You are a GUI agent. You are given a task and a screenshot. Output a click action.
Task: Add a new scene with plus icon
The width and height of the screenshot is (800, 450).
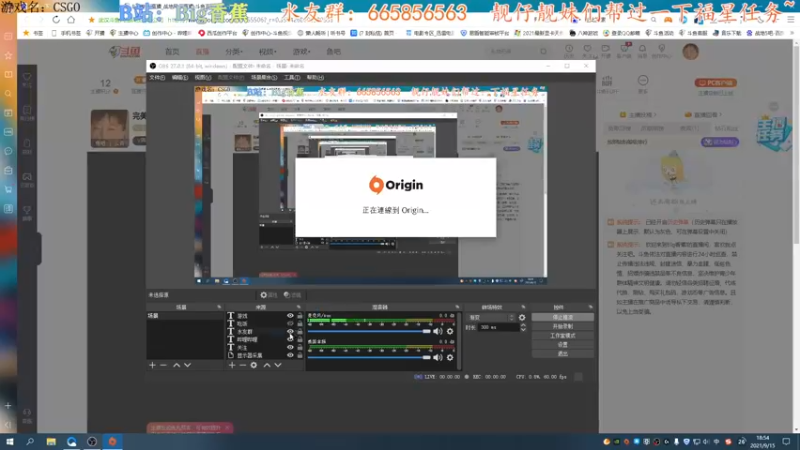tap(152, 365)
